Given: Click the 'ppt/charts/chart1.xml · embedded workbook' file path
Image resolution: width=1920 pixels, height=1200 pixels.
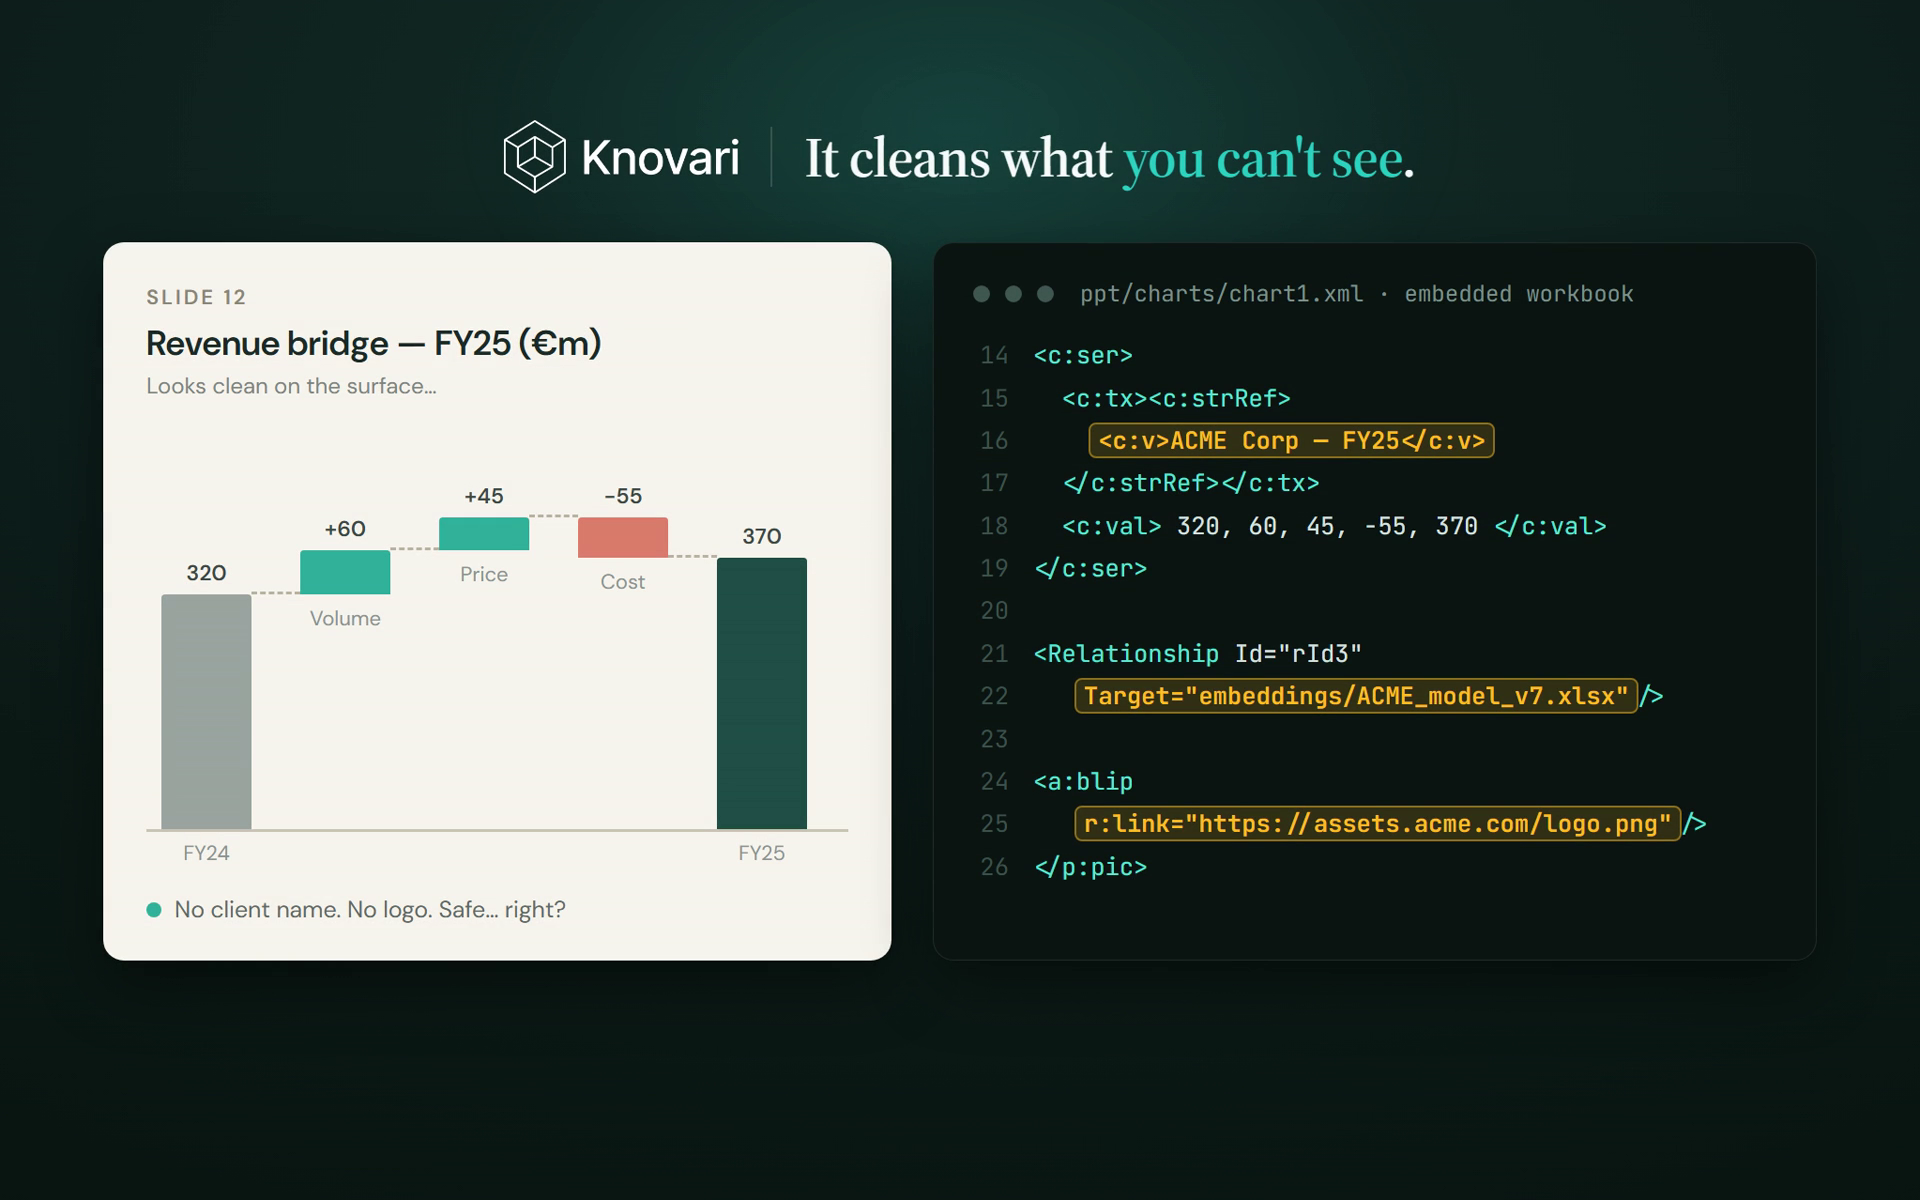Looking at the screenshot, I should [1356, 294].
